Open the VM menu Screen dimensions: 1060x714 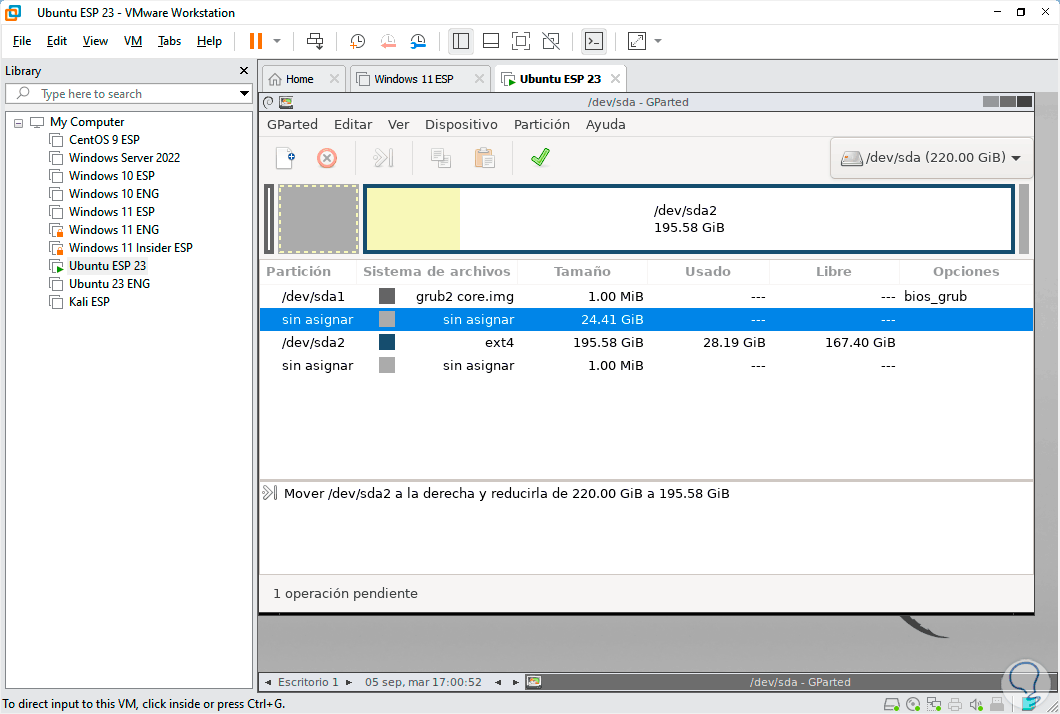pos(132,41)
